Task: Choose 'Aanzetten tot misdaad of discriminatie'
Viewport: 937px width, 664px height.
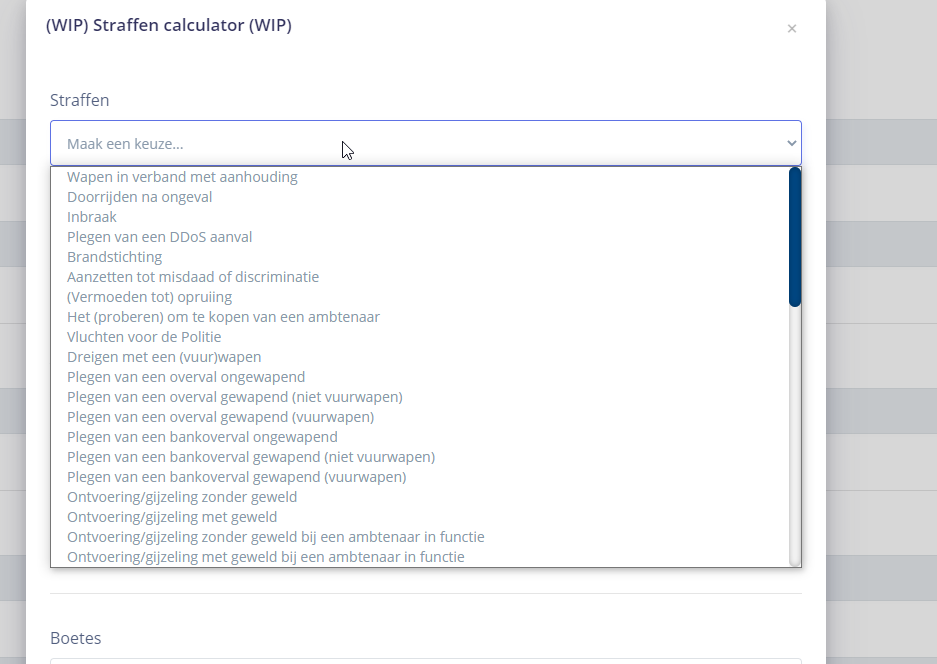Action: tap(193, 277)
